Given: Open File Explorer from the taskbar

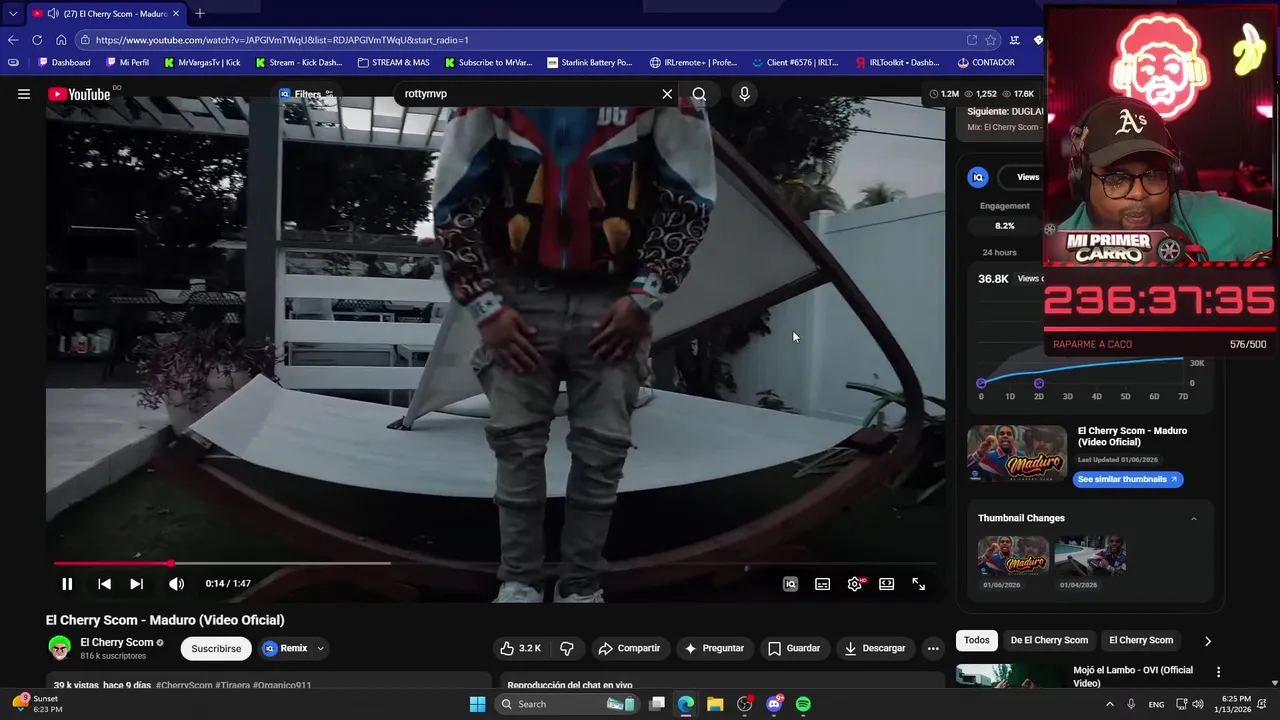Looking at the screenshot, I should tap(715, 704).
